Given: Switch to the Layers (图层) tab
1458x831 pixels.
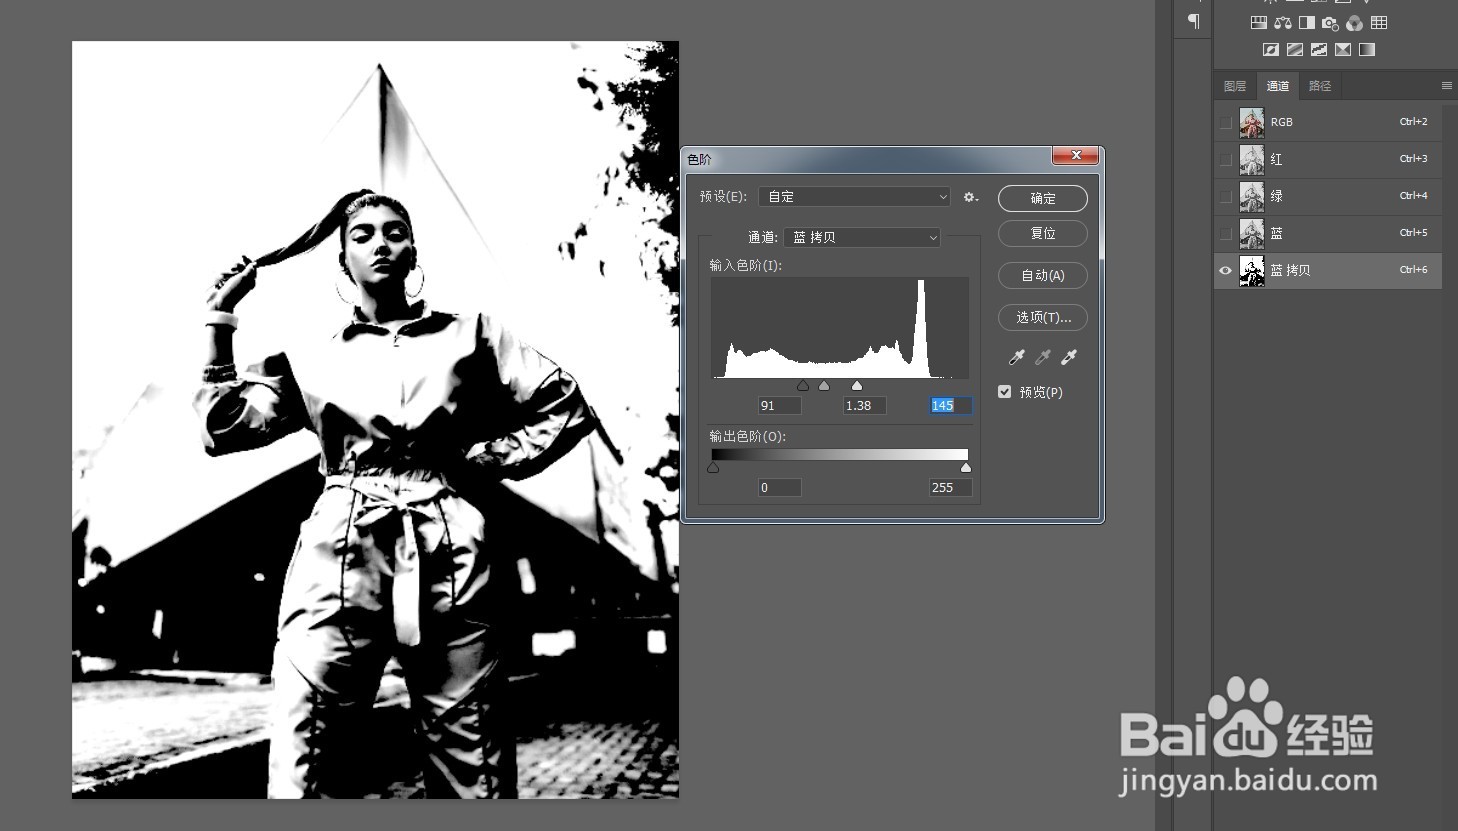Looking at the screenshot, I should click(1235, 86).
